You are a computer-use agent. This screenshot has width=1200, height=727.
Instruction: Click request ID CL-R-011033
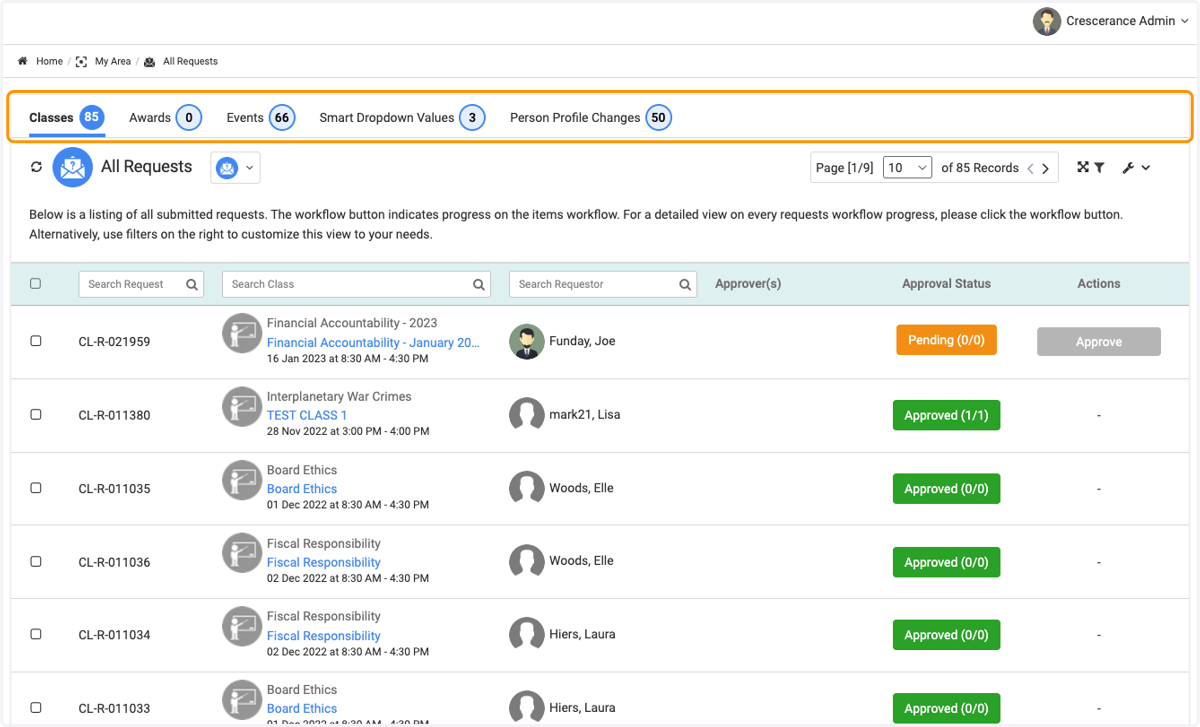point(115,708)
